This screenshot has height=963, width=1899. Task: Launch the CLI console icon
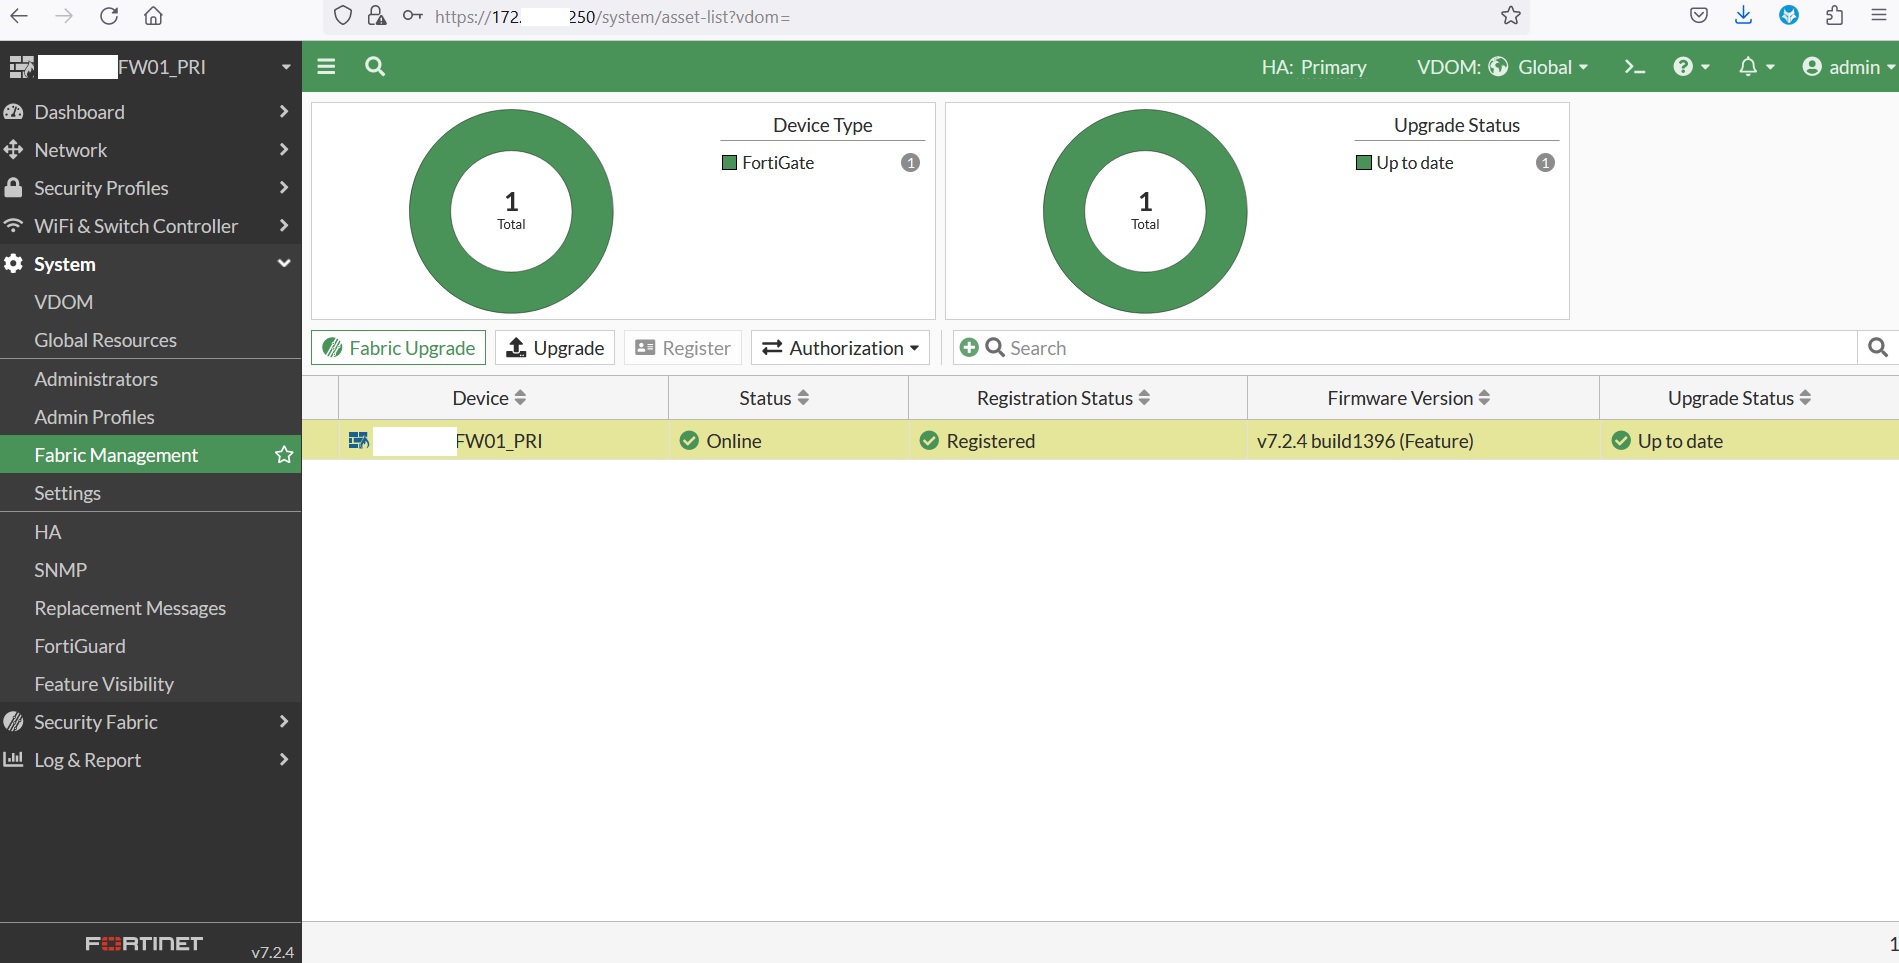[x=1634, y=67]
